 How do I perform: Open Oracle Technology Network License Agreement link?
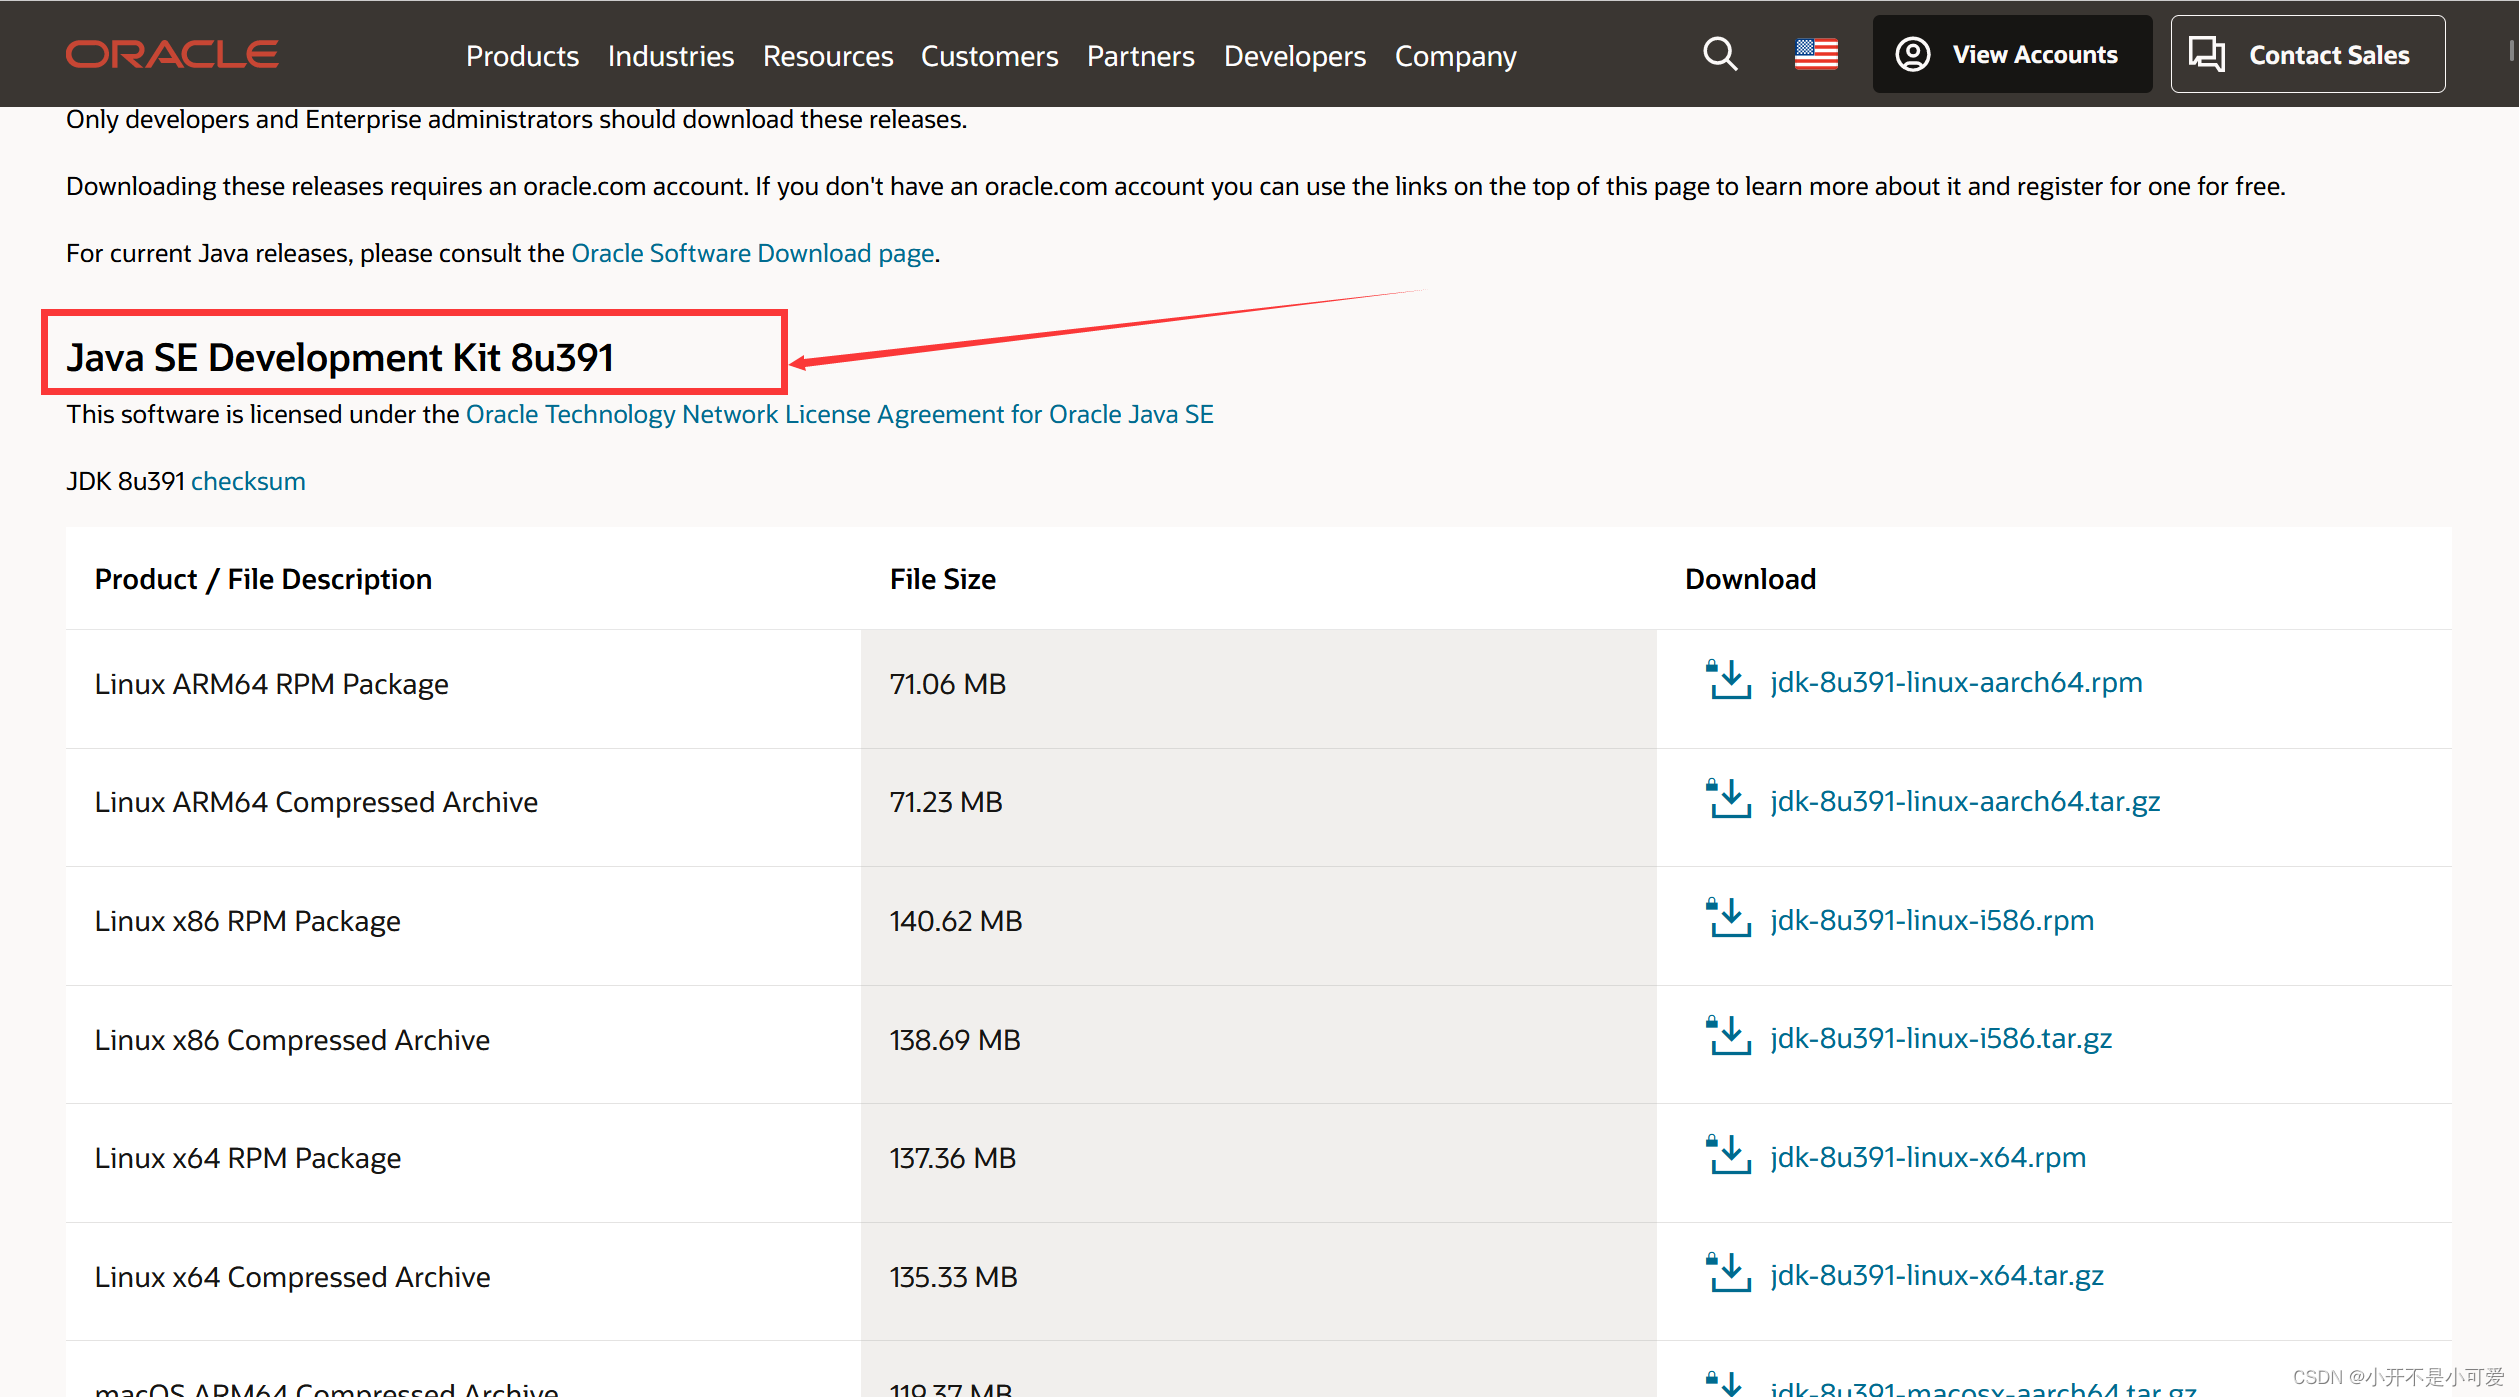839,414
